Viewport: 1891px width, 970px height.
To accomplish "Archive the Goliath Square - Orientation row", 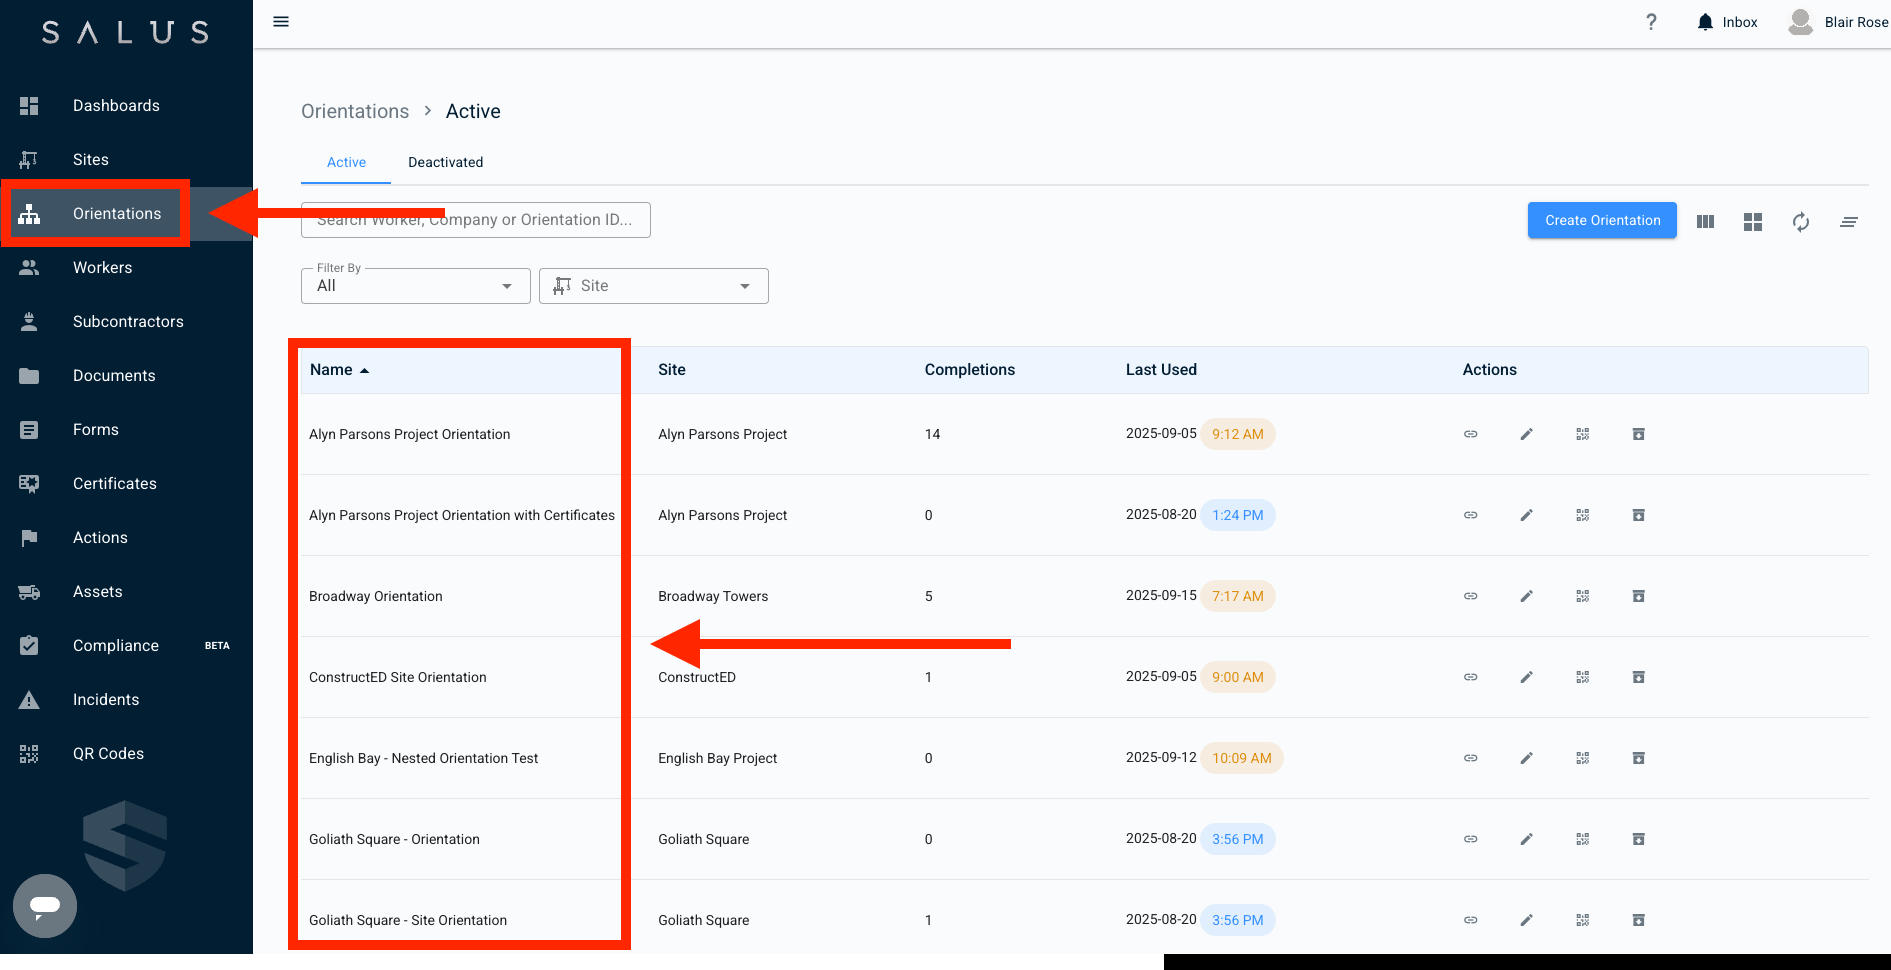I will 1638,839.
